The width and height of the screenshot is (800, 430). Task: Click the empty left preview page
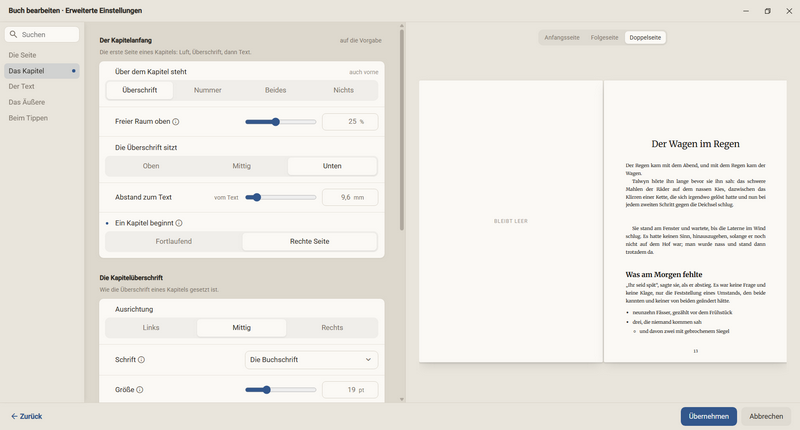511,221
